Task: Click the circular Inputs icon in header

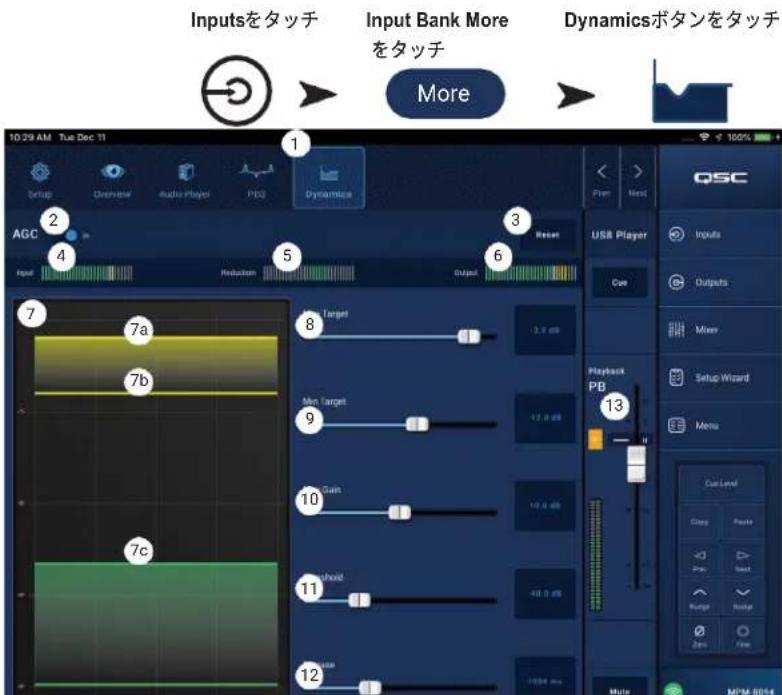Action: [236, 91]
